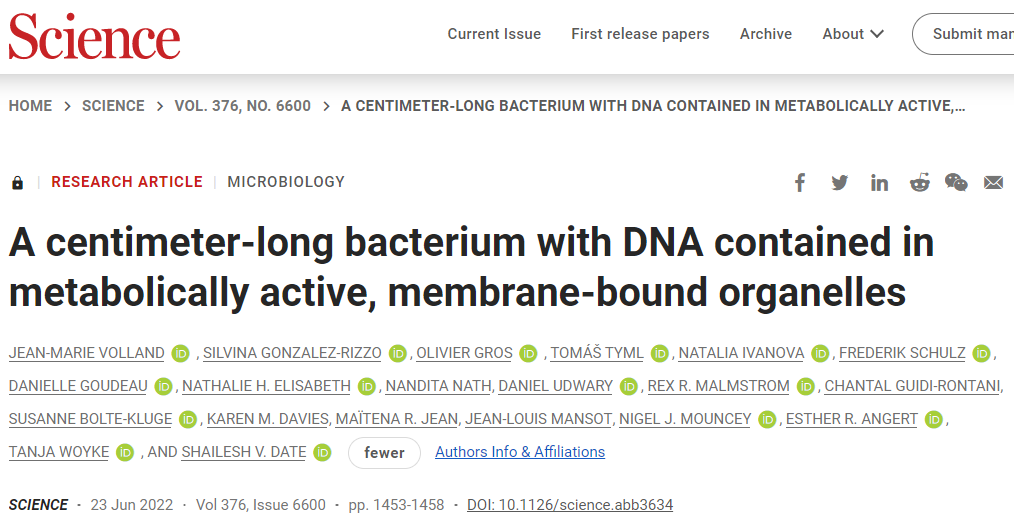Viewport: 1014px width, 520px height.
Task: Share article on LinkedIn
Action: pos(879,182)
